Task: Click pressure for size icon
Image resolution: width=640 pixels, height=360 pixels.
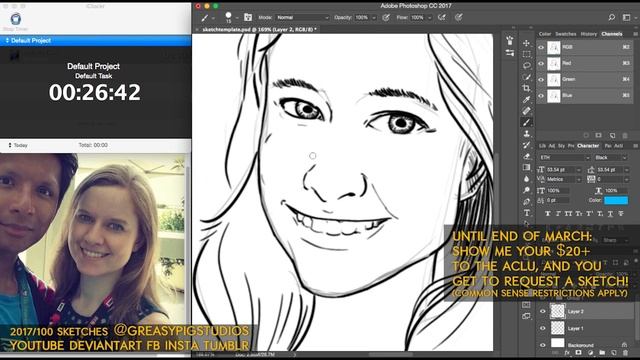Action: coord(459,18)
